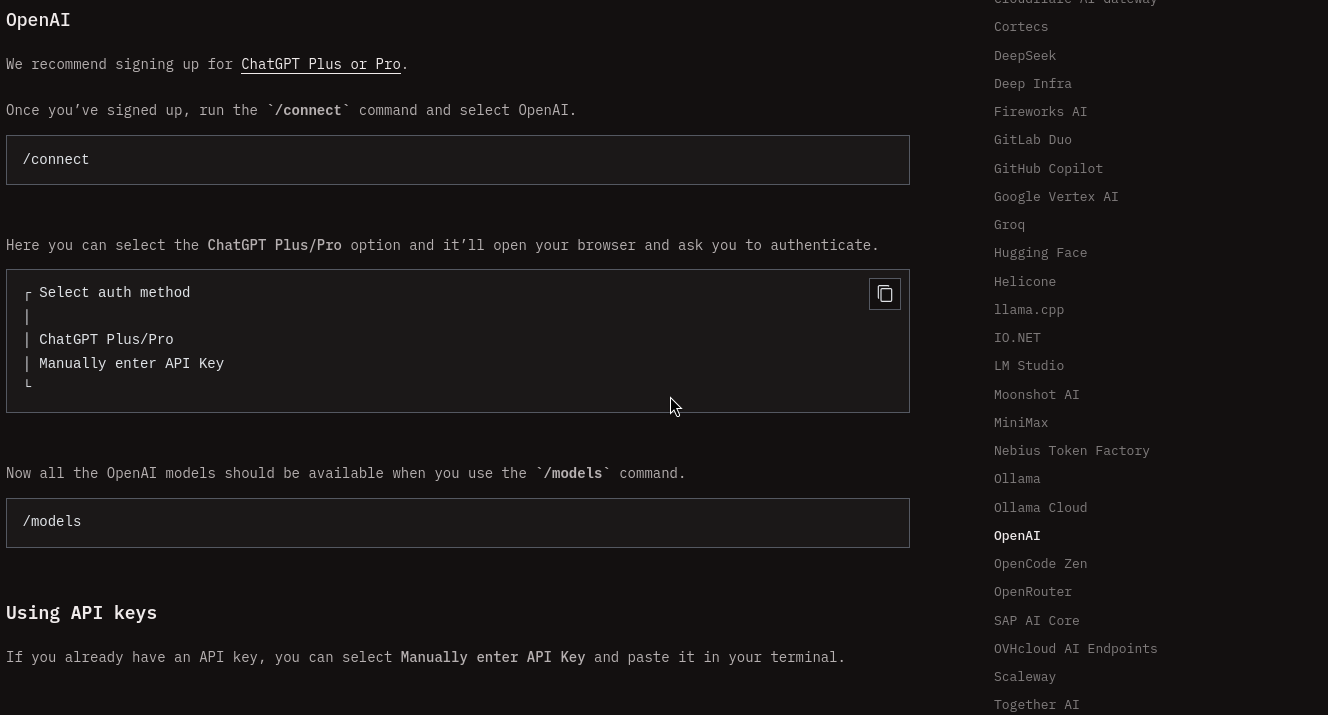Jump to OpenRouter provider

point(1033,592)
